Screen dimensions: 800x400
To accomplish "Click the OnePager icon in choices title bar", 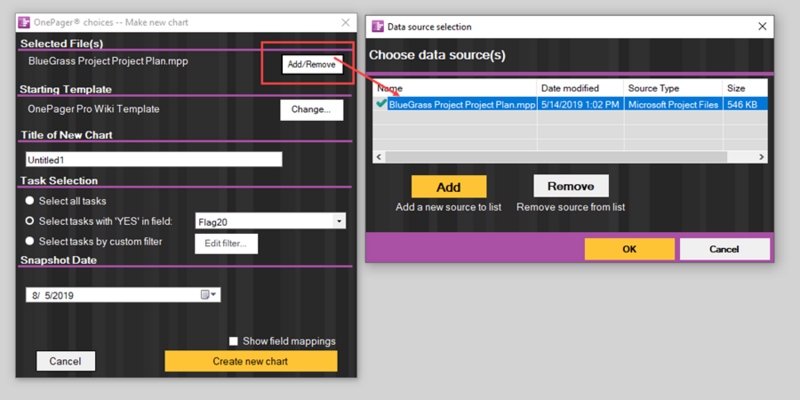I will (24, 22).
